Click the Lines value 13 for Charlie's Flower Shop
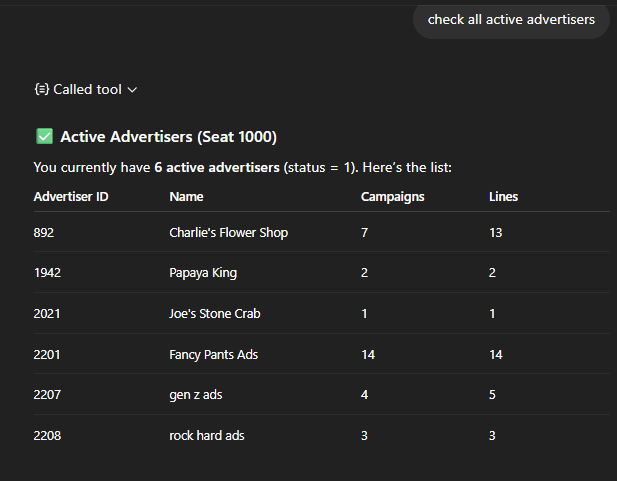The width and height of the screenshot is (617, 481). coord(496,233)
